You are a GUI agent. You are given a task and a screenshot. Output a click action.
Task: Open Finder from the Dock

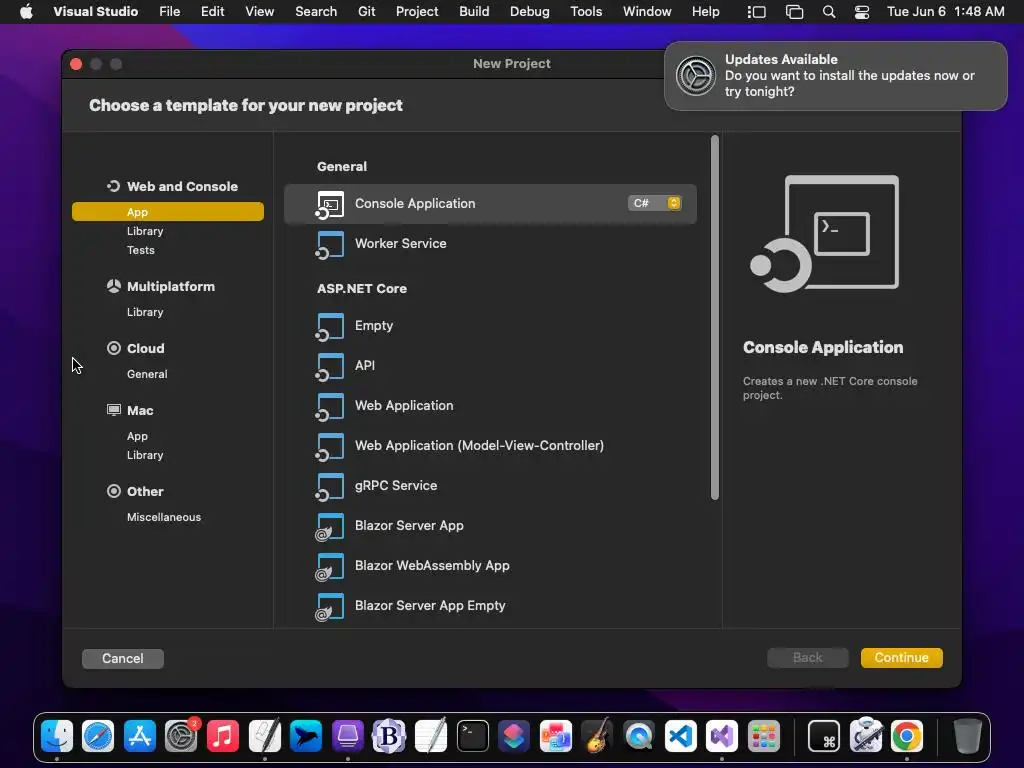(x=57, y=737)
